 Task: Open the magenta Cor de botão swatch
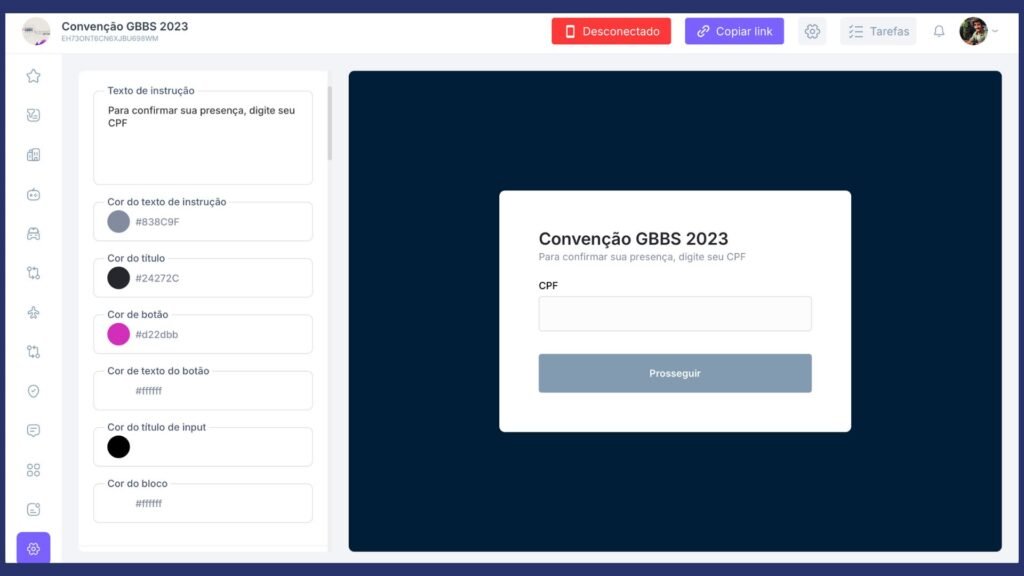[119, 334]
